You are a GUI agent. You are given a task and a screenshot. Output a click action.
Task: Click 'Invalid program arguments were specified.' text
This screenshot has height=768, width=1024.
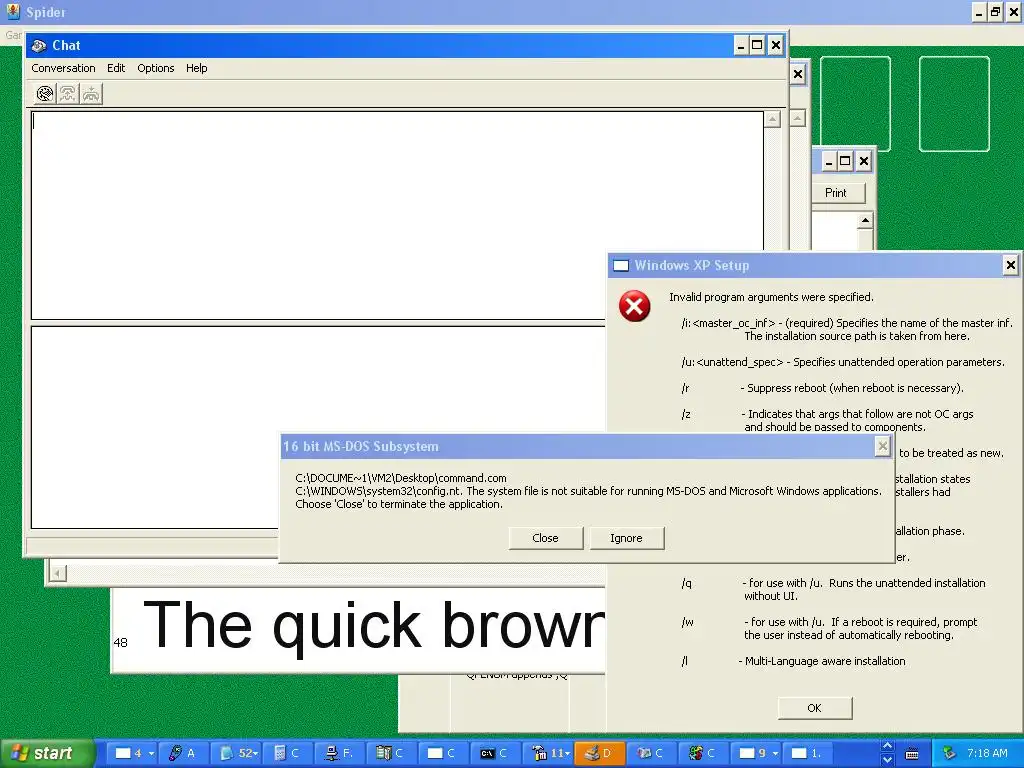pyautogui.click(x=771, y=297)
